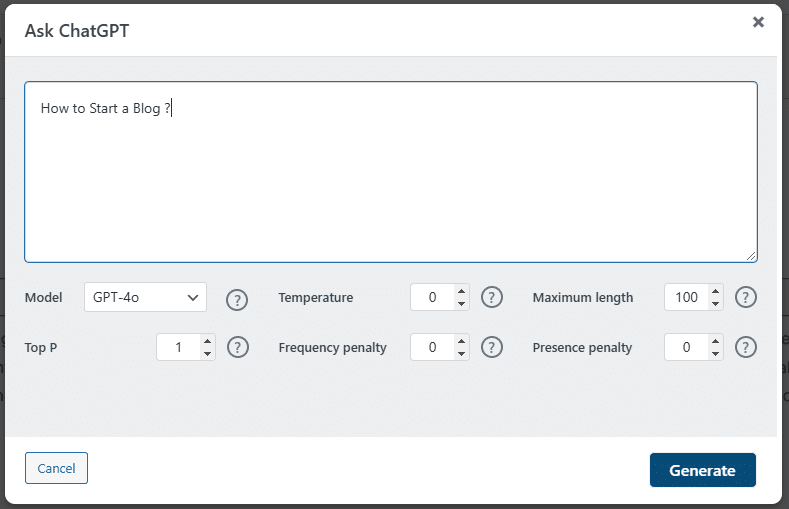Show help tooltip for Temperature setting

(492, 297)
